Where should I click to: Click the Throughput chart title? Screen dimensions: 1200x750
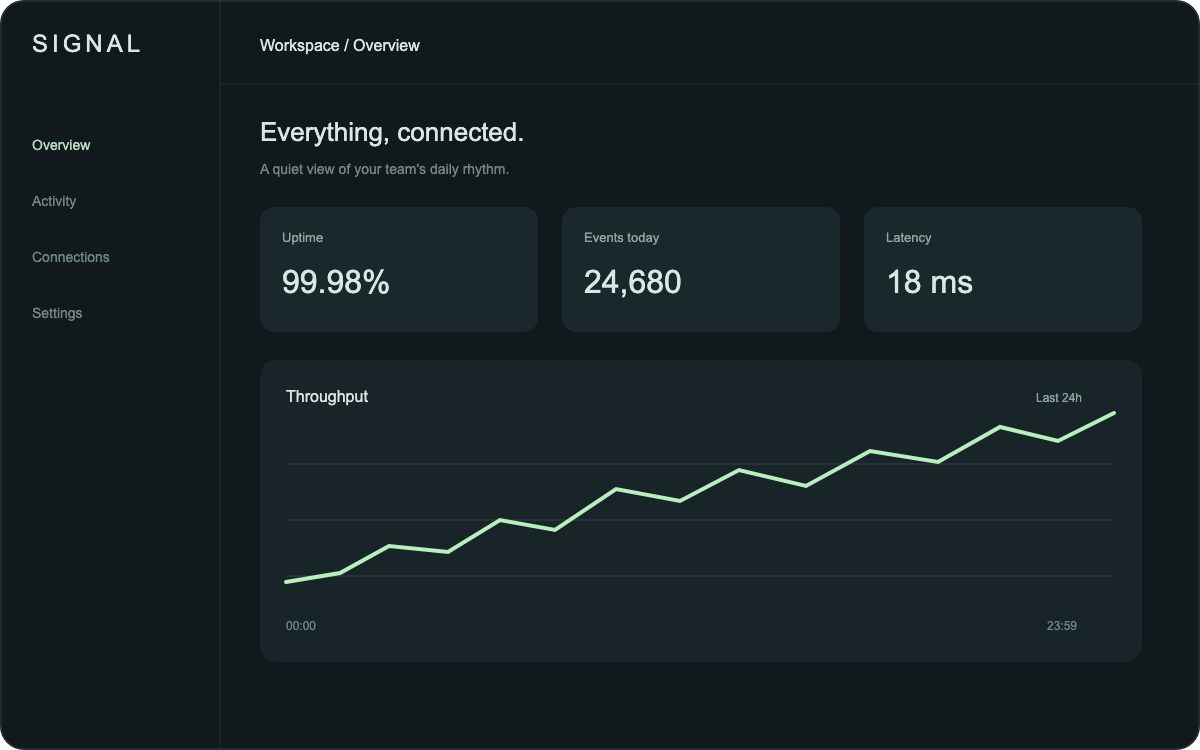[x=327, y=397]
